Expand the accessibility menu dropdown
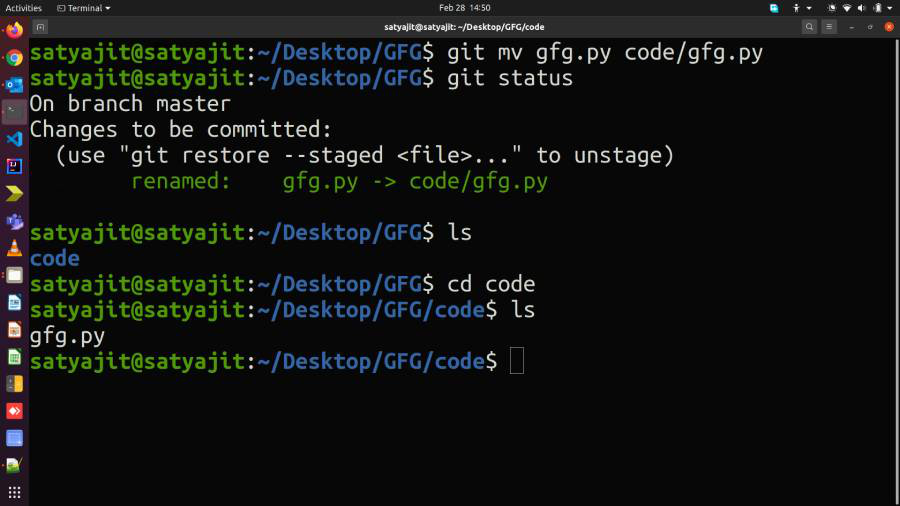This screenshot has width=900, height=506. [x=802, y=8]
